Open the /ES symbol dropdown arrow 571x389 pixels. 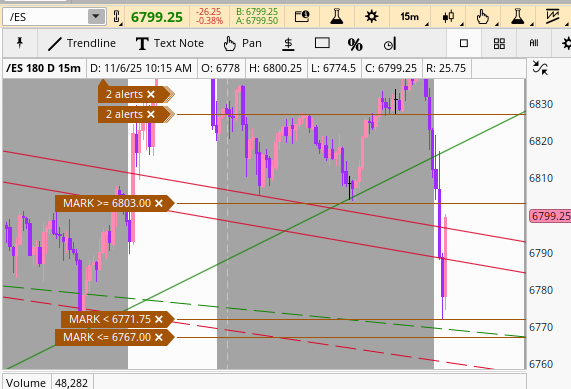[96, 16]
